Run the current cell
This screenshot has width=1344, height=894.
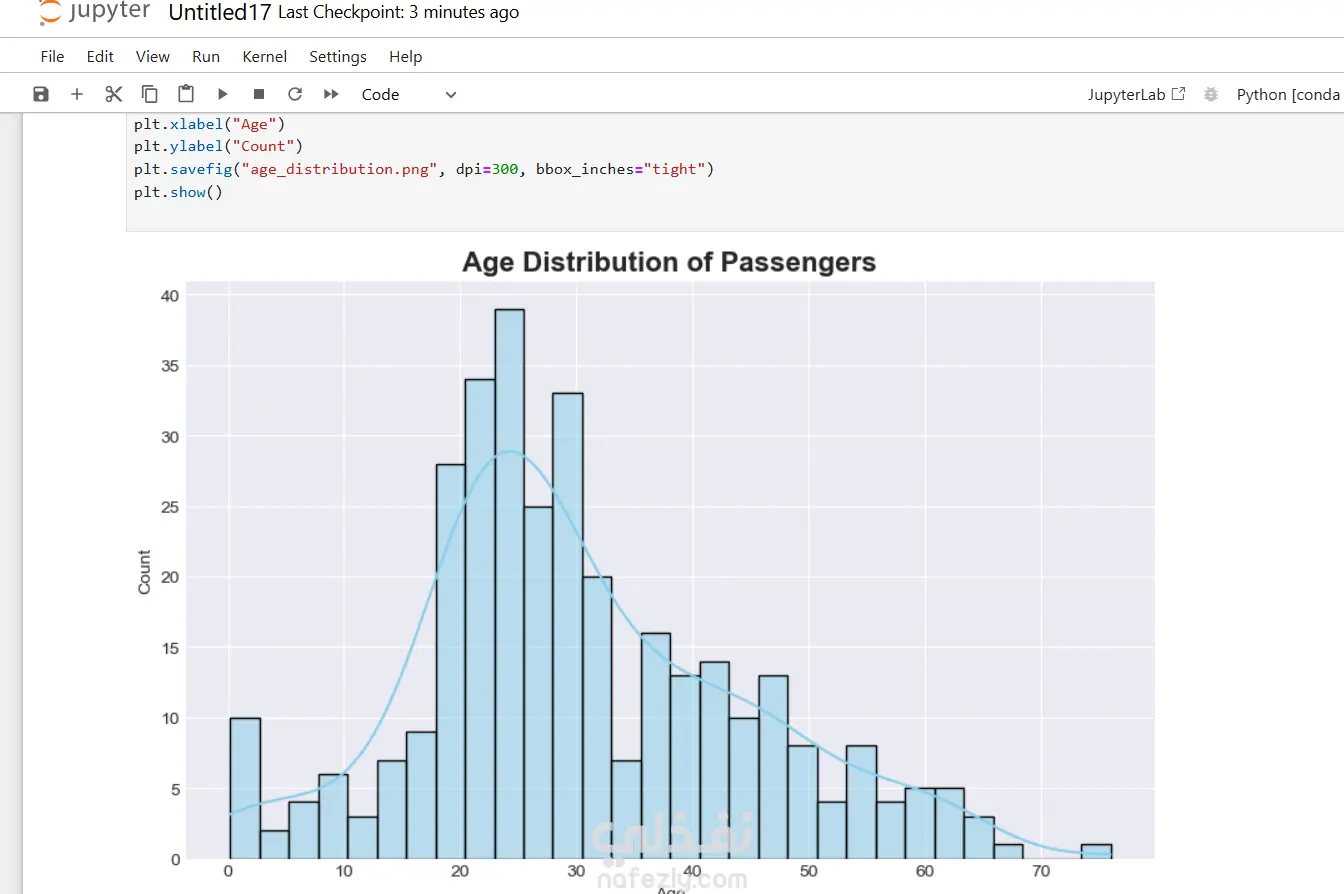(x=222, y=94)
